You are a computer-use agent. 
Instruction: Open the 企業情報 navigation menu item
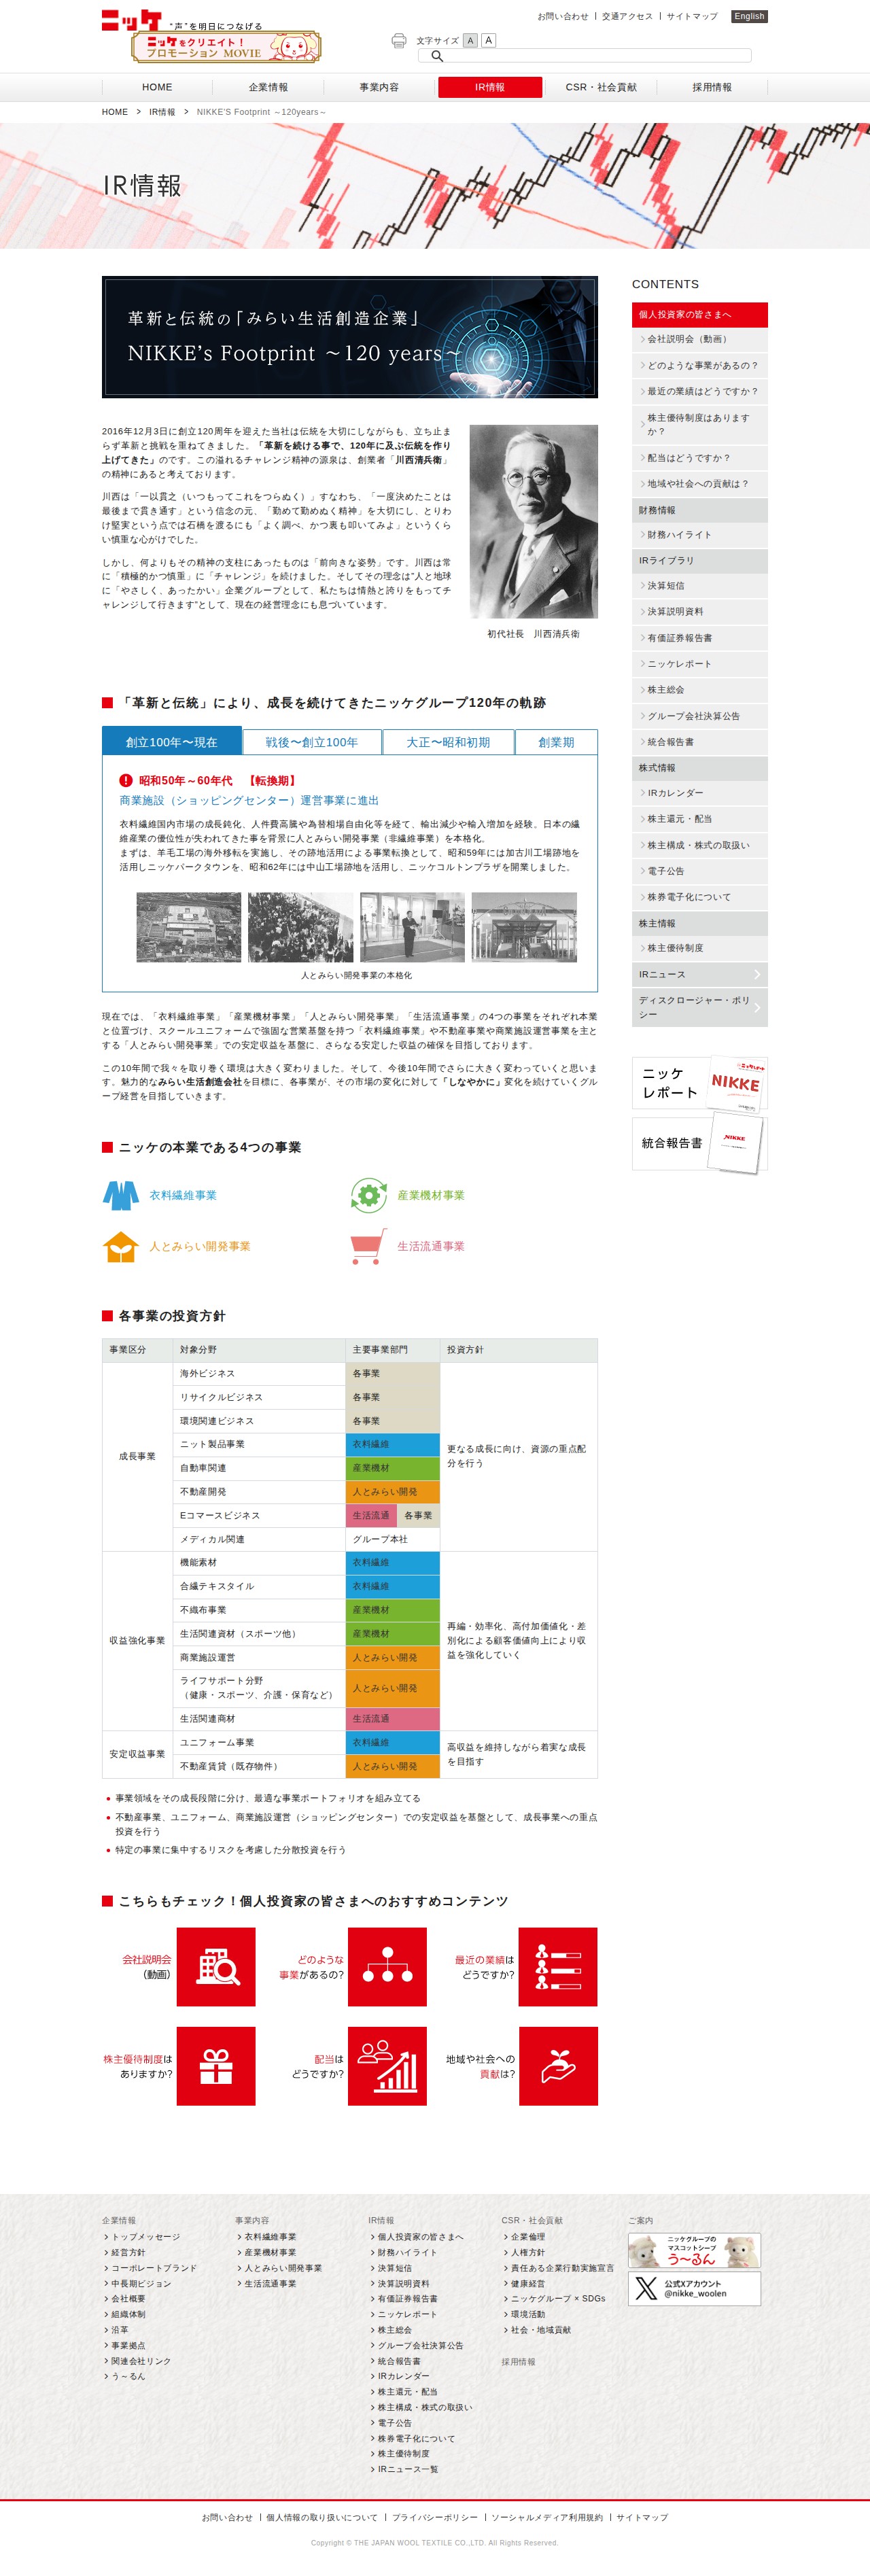point(268,87)
